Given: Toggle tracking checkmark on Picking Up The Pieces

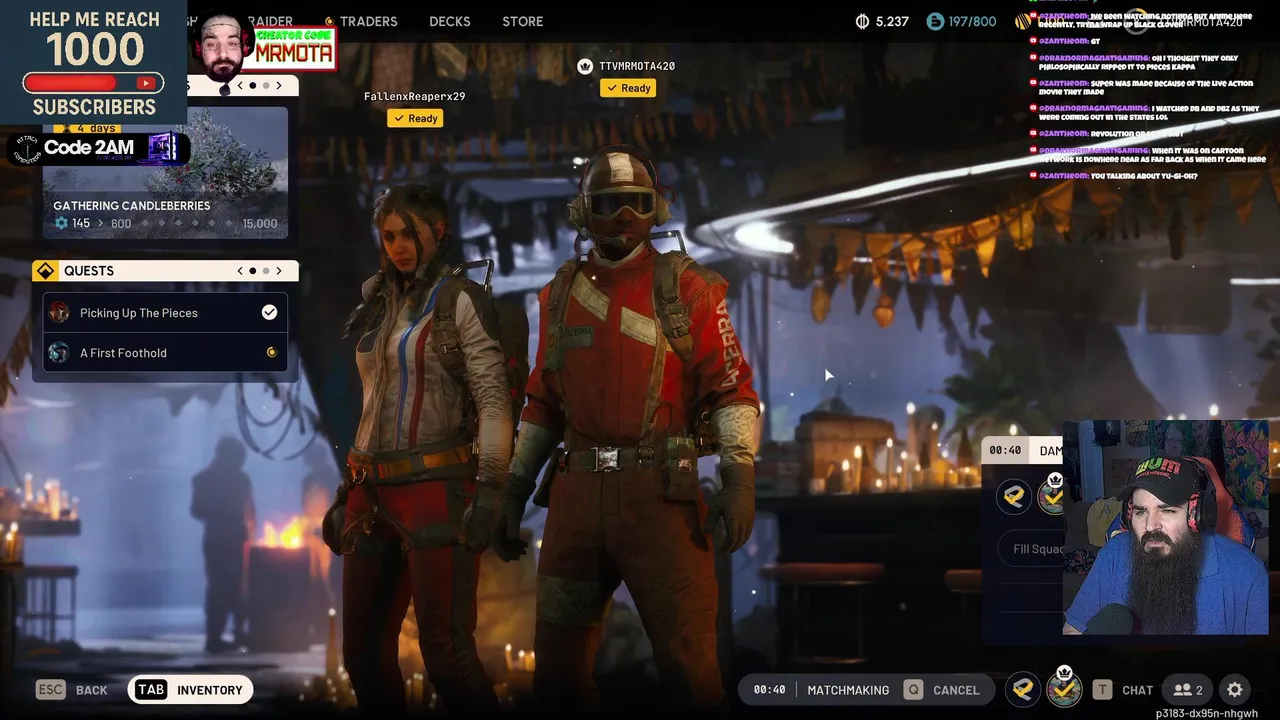Looking at the screenshot, I should (269, 313).
